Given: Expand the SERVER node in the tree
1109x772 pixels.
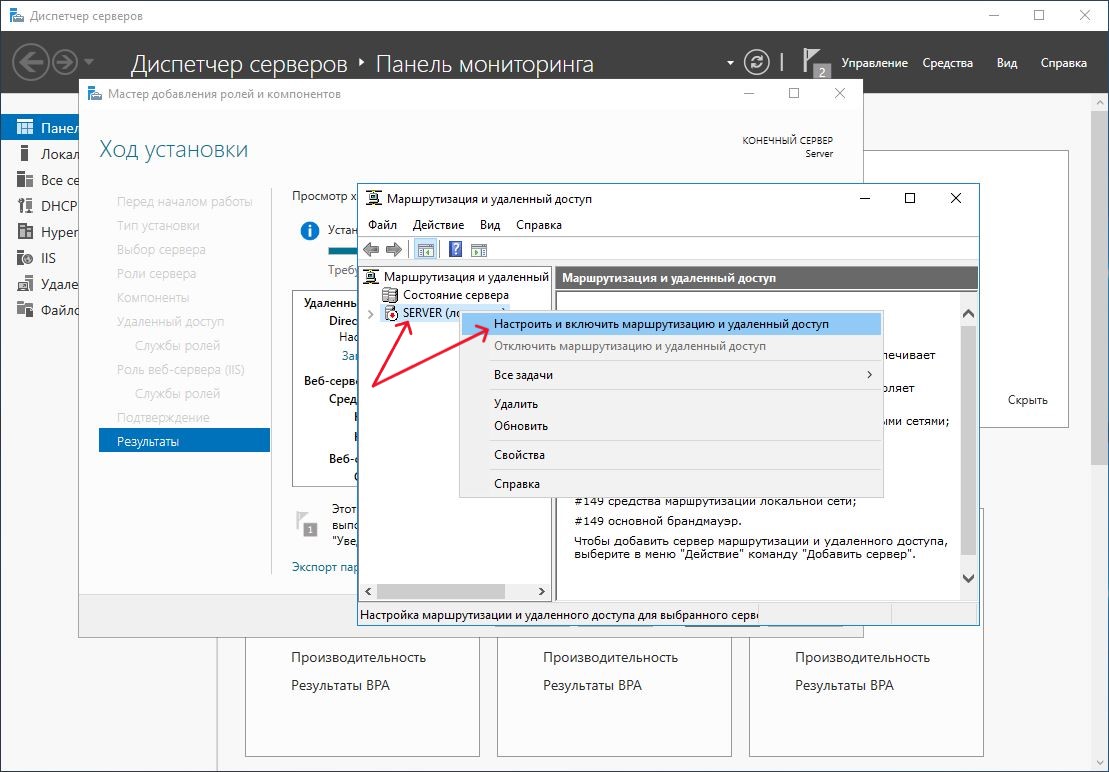Looking at the screenshot, I should click(372, 314).
